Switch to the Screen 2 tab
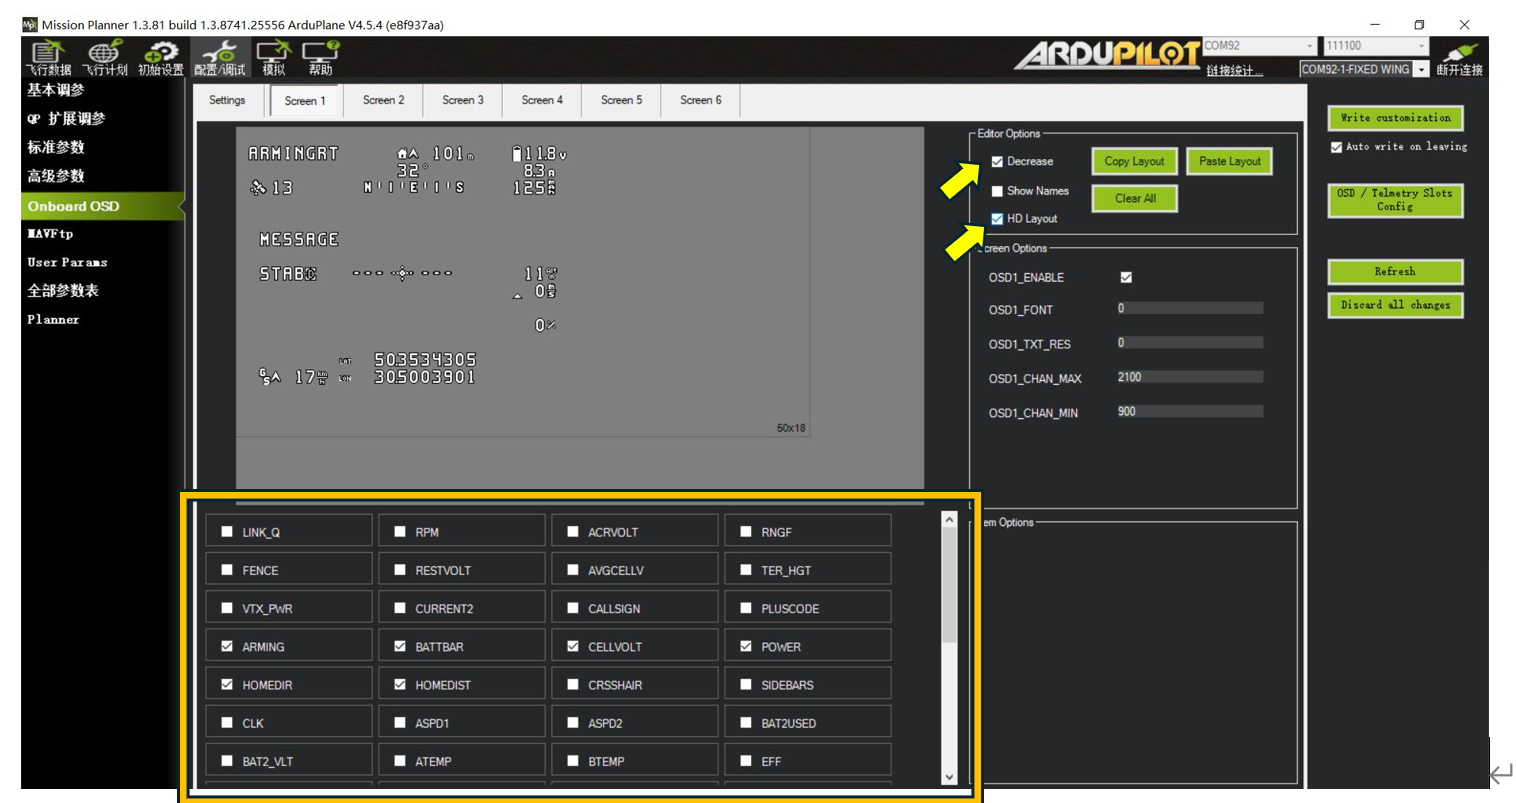Viewport: 1516px width, 803px height. (x=383, y=100)
